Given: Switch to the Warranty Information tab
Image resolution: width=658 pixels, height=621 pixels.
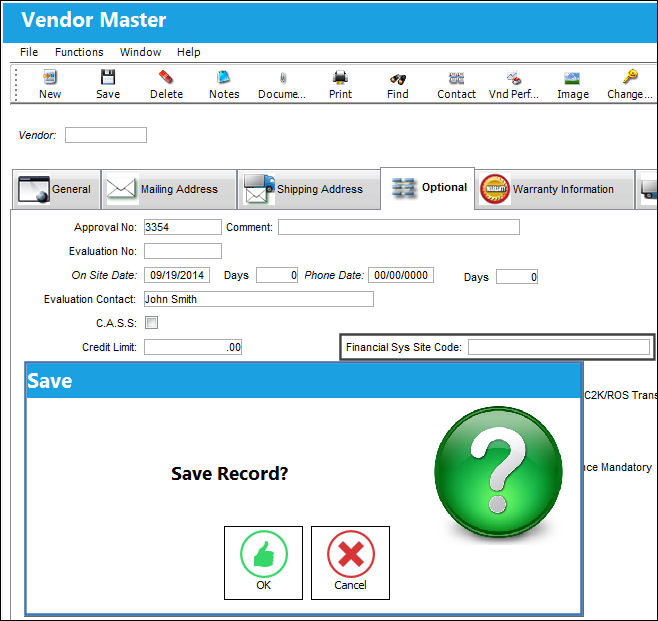Looking at the screenshot, I should 554,189.
